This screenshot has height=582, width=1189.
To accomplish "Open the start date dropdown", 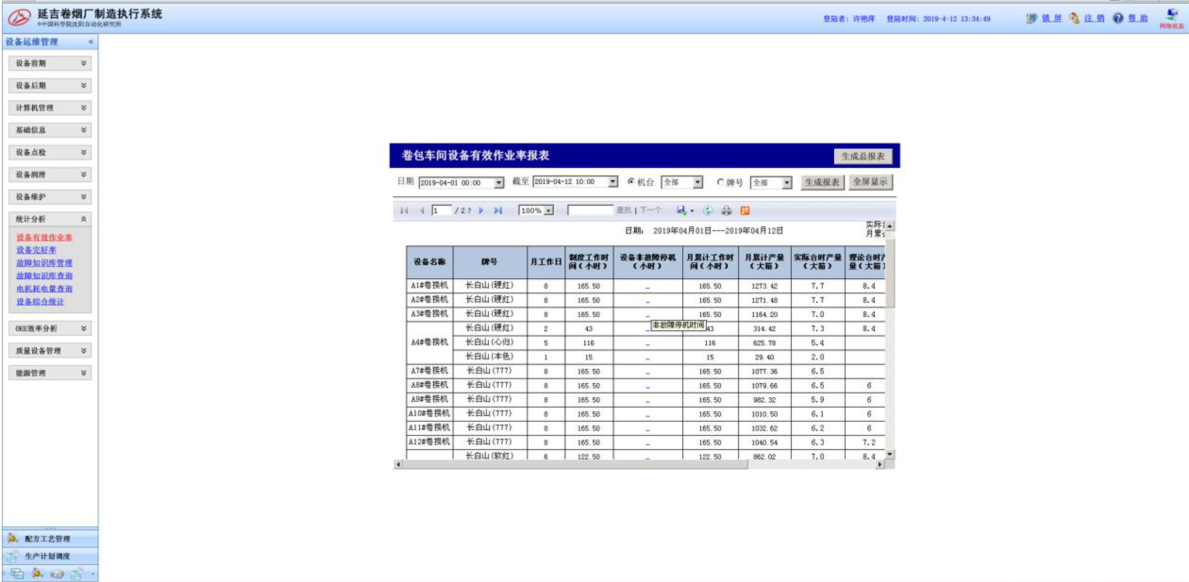I will [x=499, y=183].
